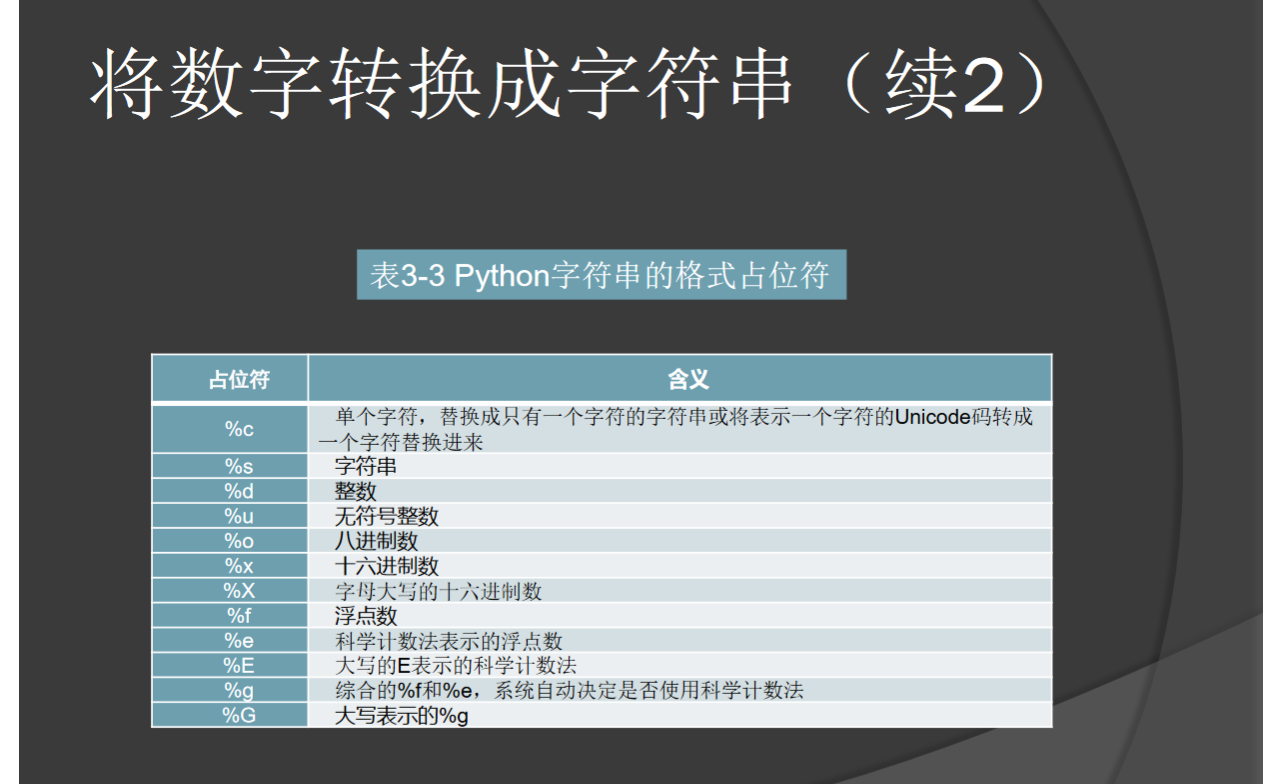Select the %c placeholder cell
Viewport: 1272px width, 784px height.
tap(230, 429)
